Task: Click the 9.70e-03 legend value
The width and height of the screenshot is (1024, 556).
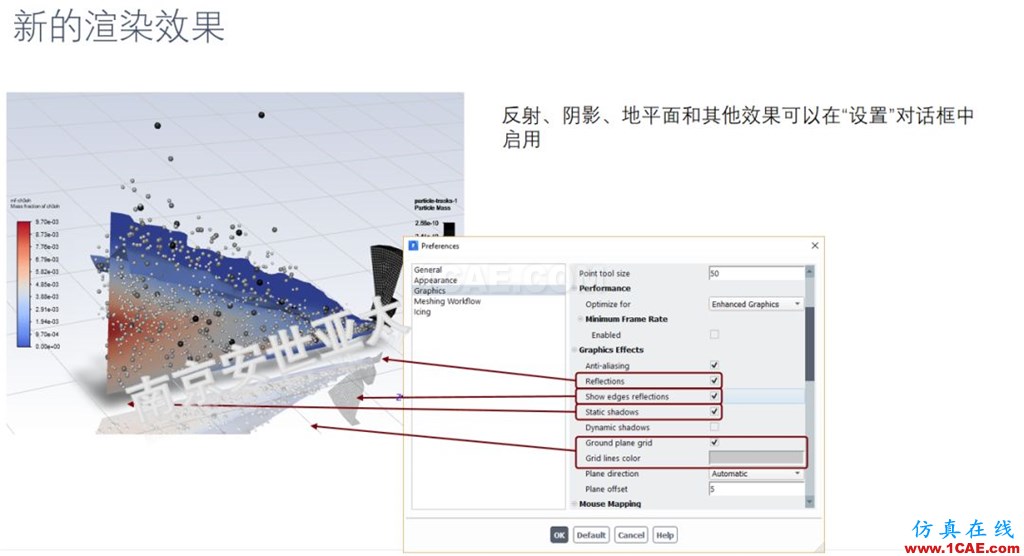Action: 47,222
